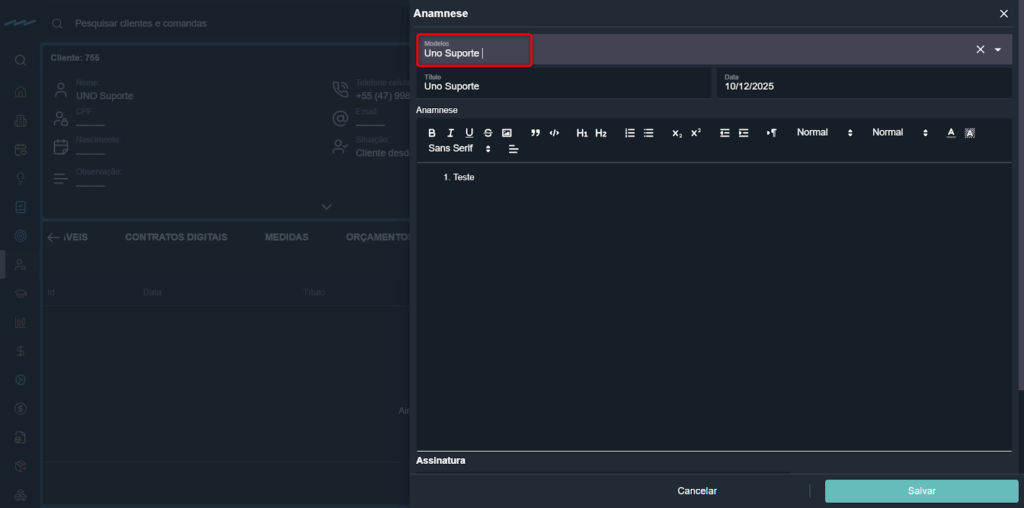The image size is (1024, 508).
Task: Increase the text indent
Action: point(743,133)
